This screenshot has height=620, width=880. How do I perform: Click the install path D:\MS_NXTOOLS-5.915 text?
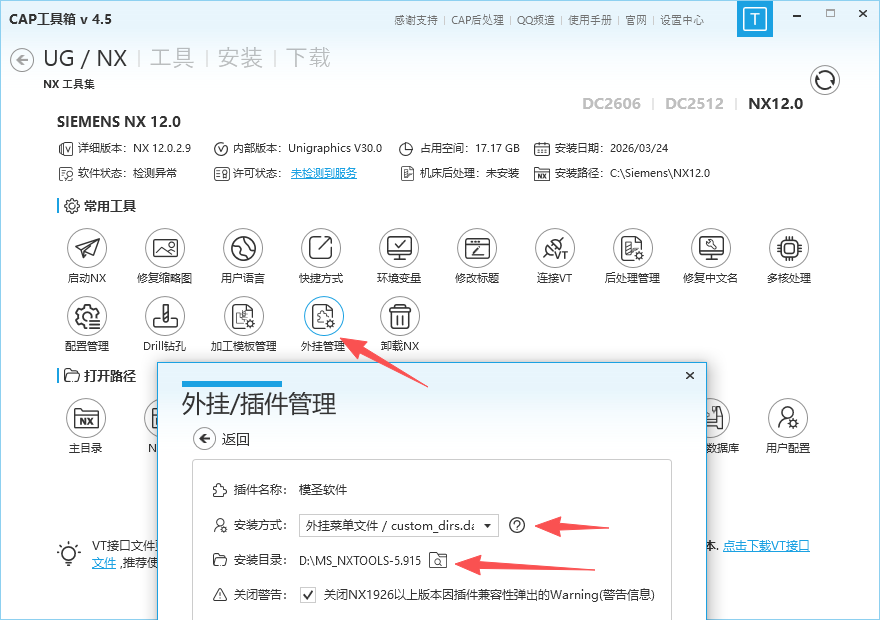tap(360, 561)
